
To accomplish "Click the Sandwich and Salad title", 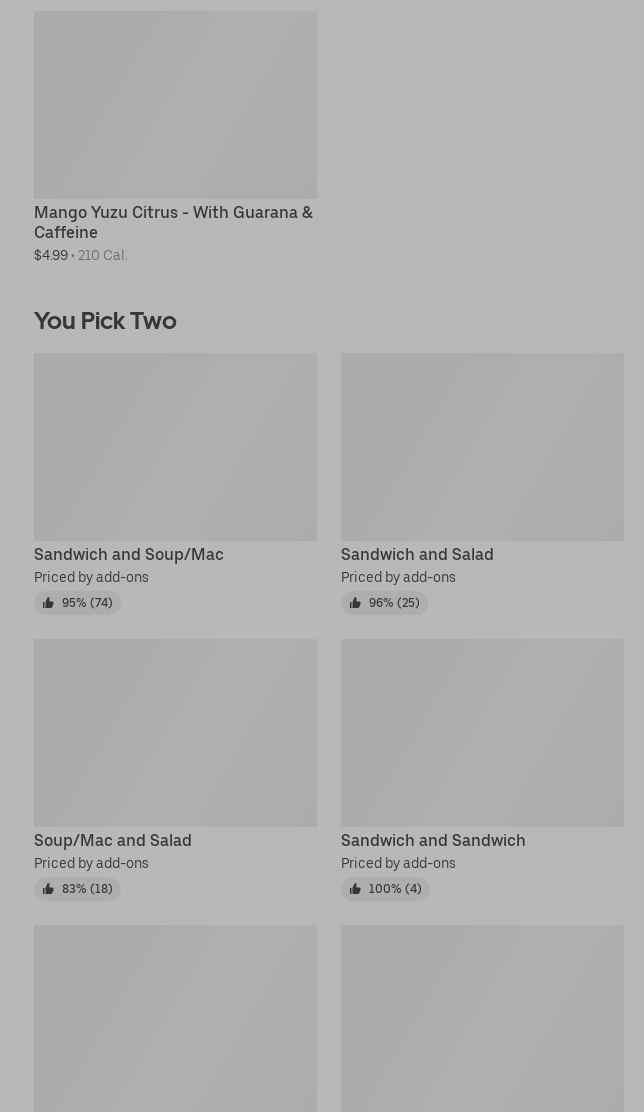I will click(x=417, y=554).
